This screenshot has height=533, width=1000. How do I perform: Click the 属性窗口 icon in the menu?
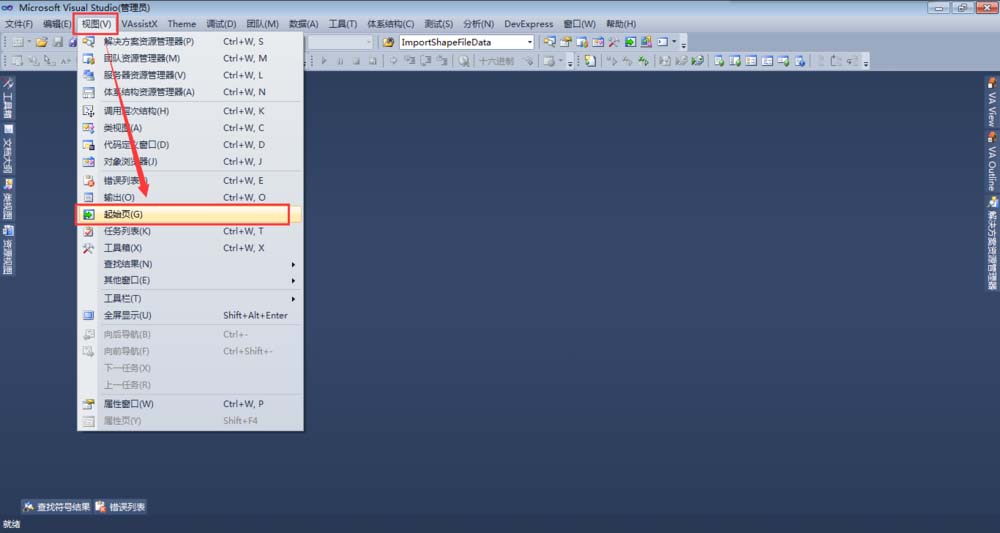89,404
